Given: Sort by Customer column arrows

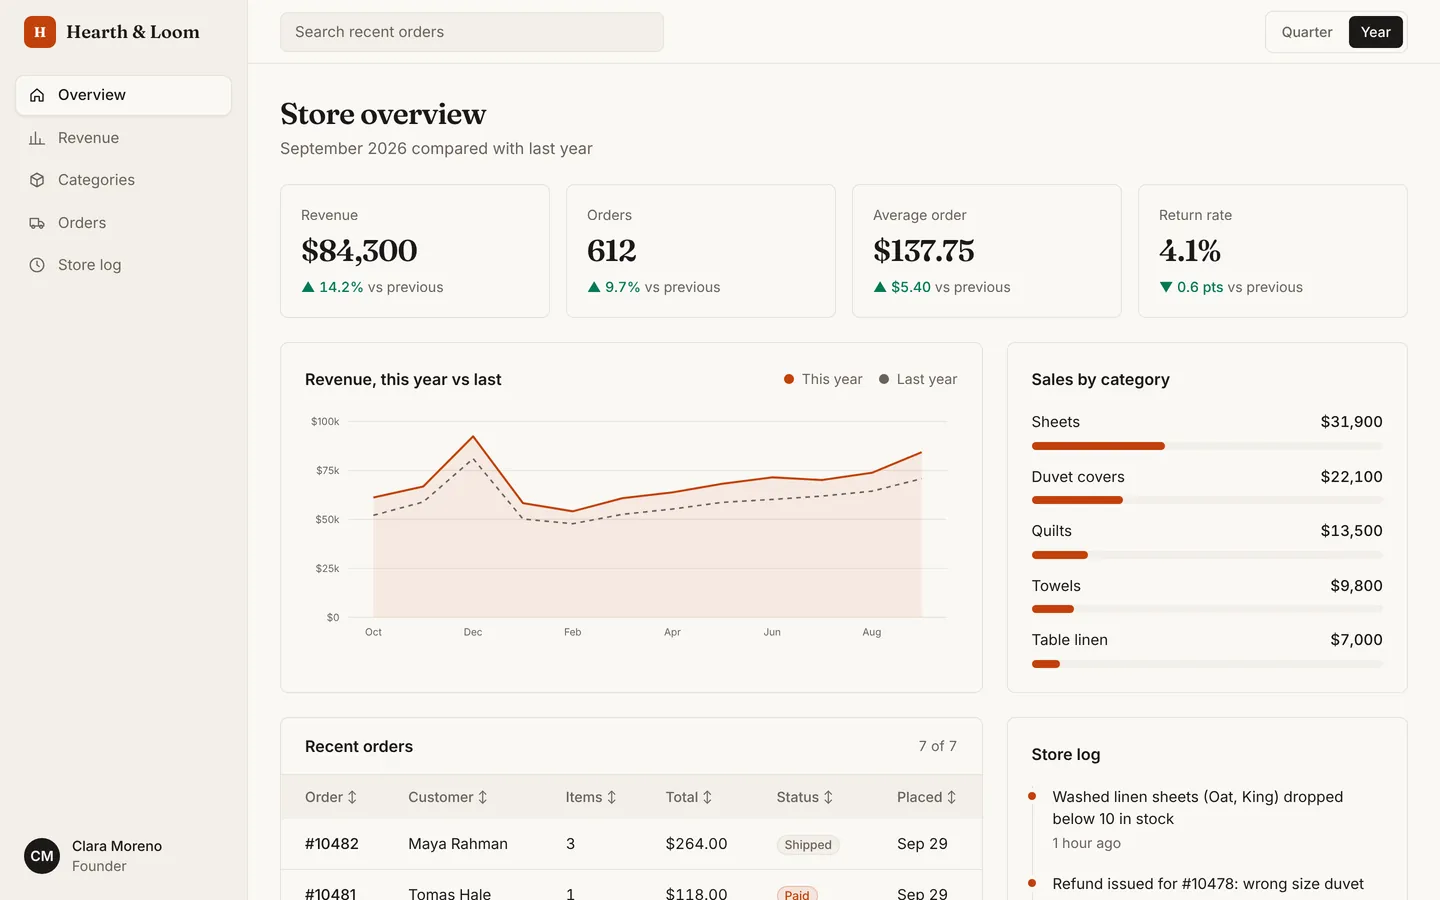Looking at the screenshot, I should click(483, 797).
